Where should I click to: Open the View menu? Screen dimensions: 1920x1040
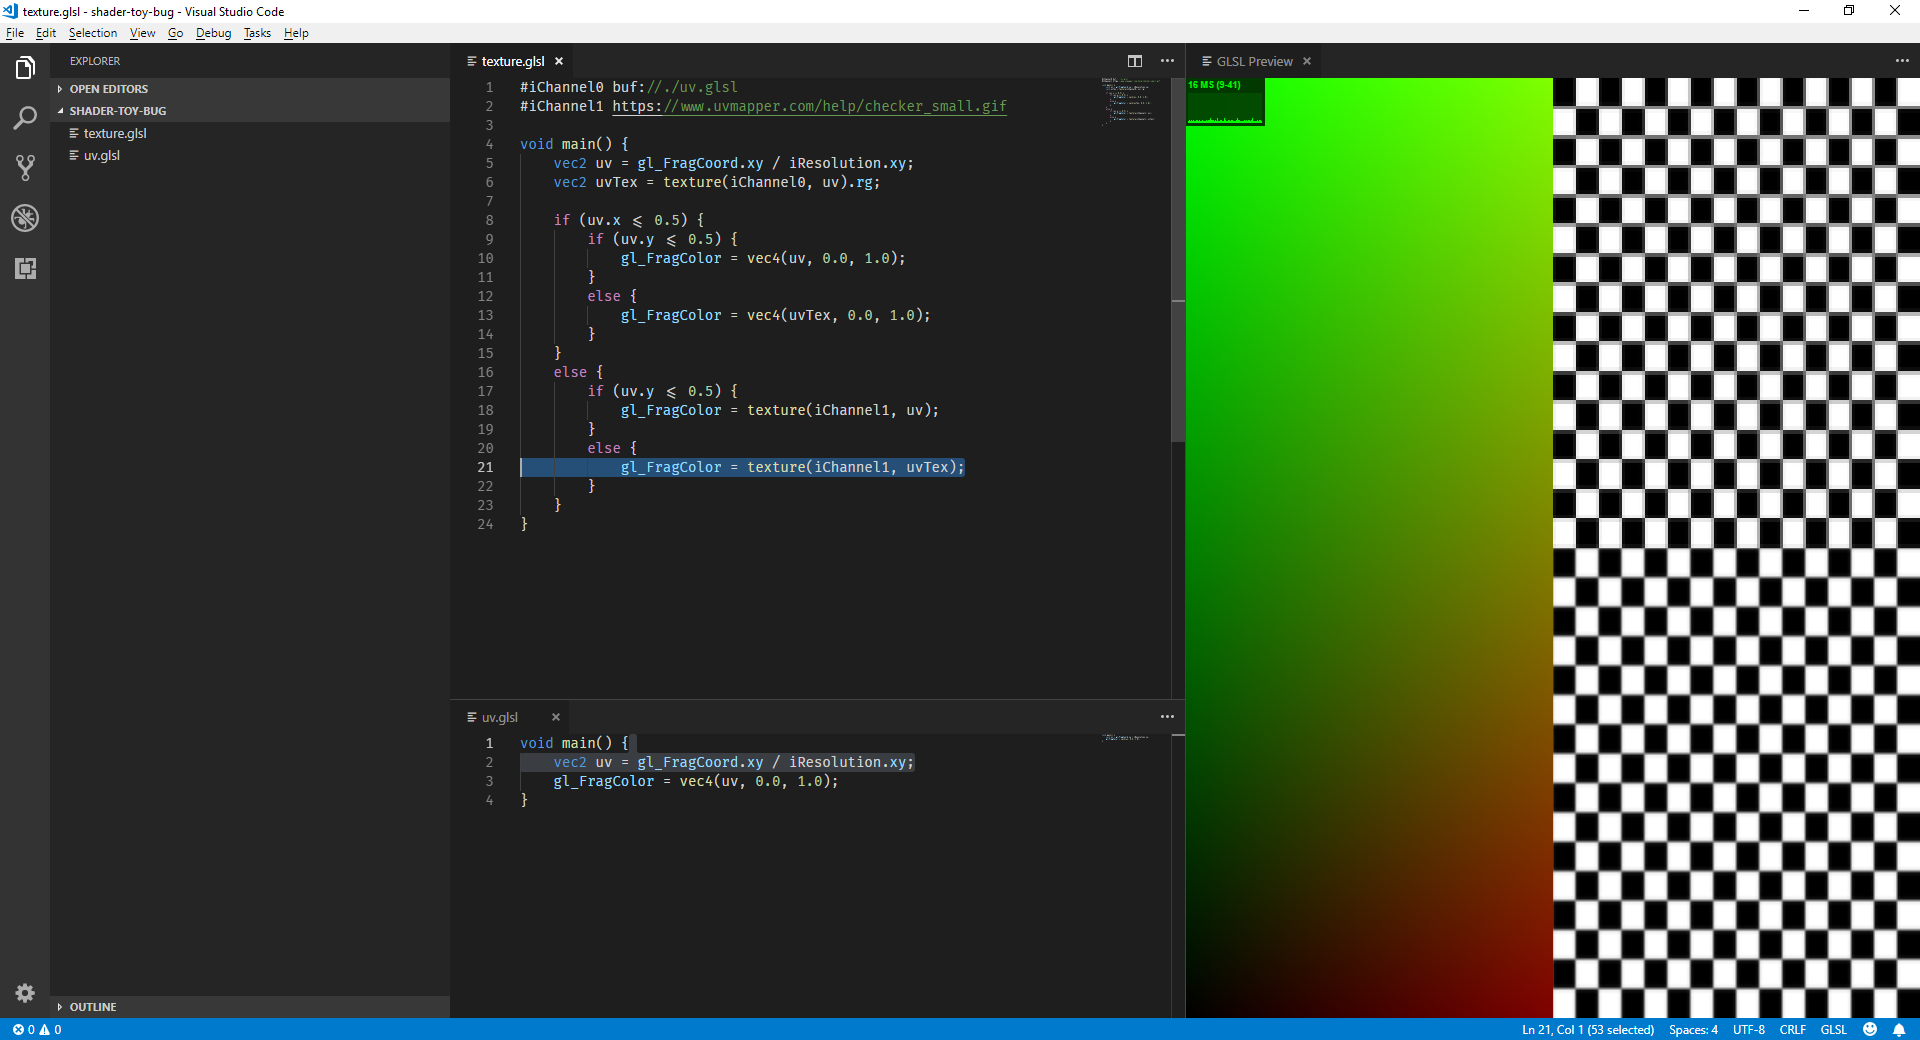pyautogui.click(x=143, y=33)
